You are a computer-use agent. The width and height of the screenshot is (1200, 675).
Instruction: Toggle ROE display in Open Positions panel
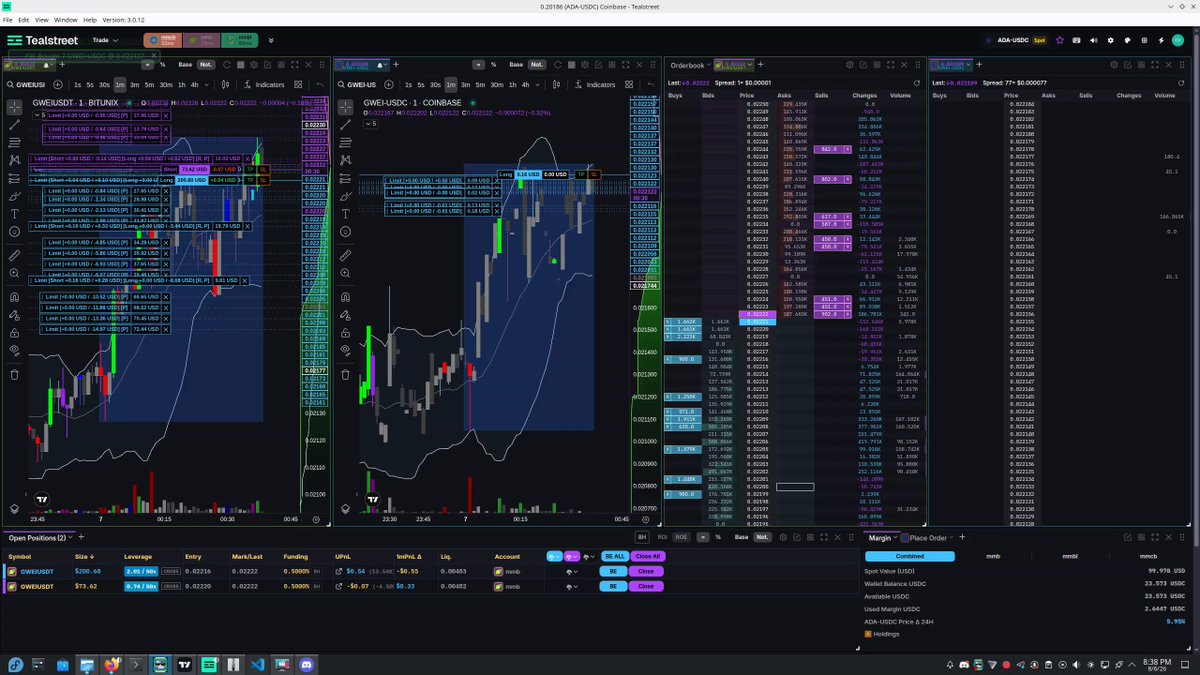pos(681,537)
